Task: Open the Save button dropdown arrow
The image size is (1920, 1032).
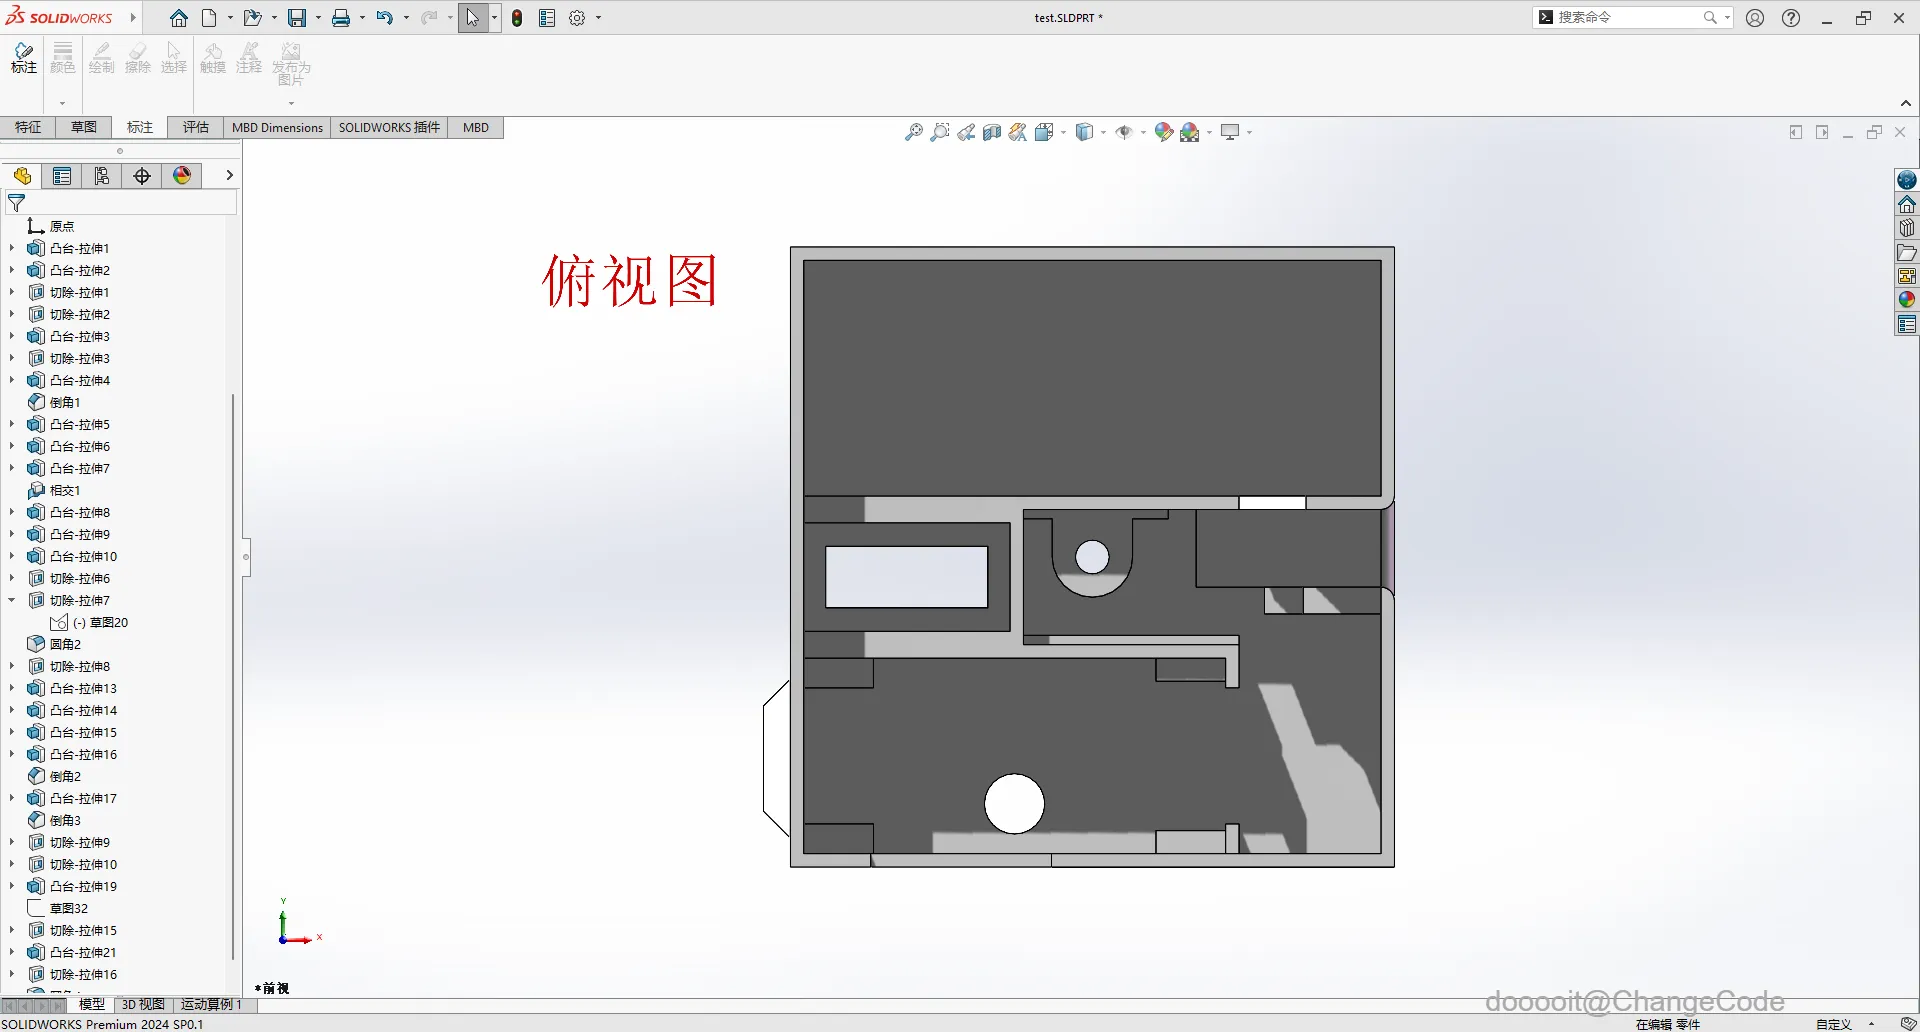Action: click(318, 18)
